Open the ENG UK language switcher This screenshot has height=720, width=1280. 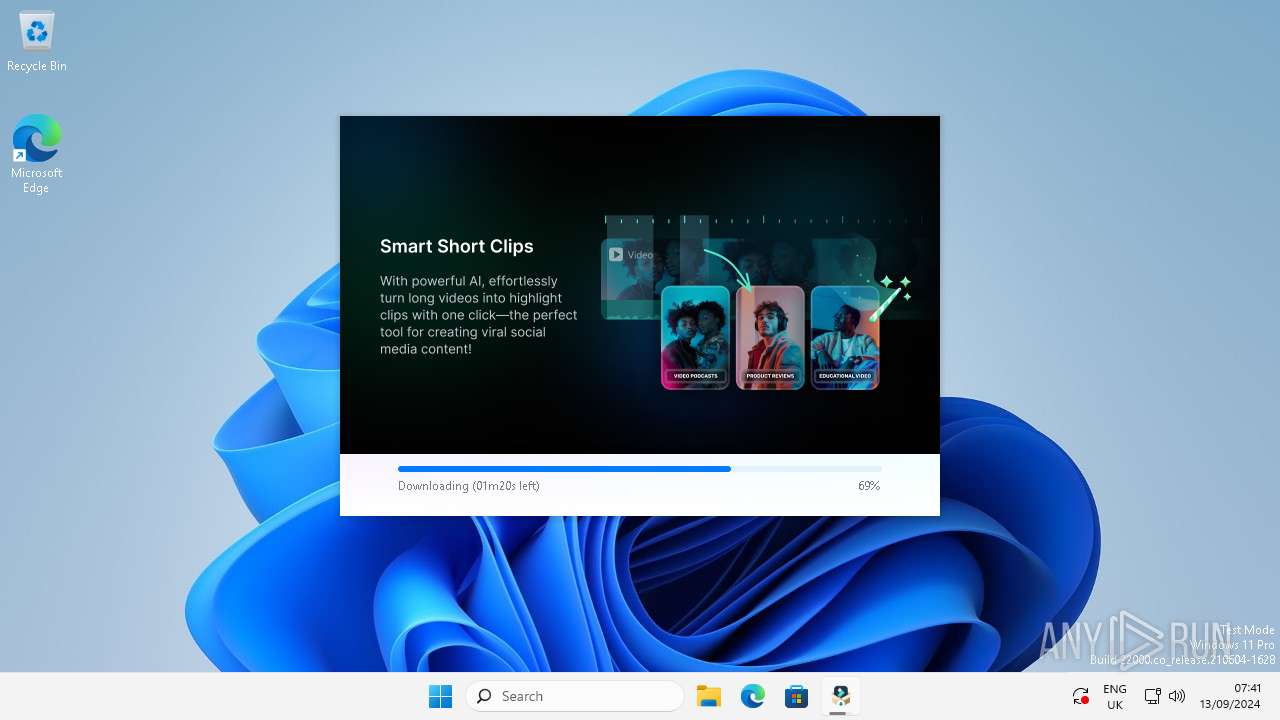1115,696
